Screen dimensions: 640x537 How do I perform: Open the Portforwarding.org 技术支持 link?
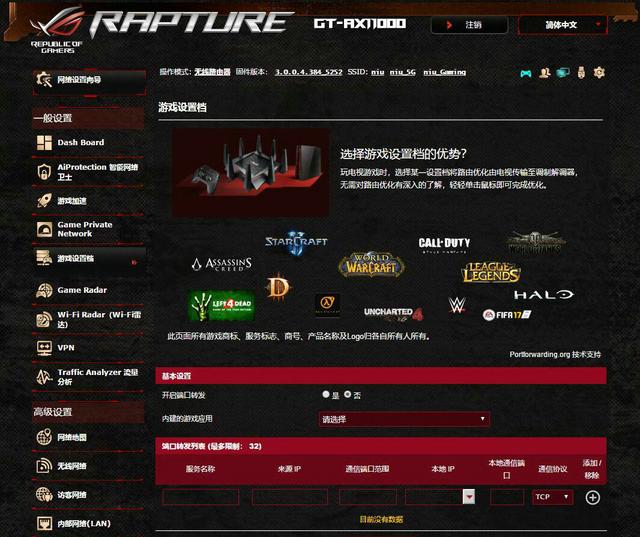click(555, 354)
